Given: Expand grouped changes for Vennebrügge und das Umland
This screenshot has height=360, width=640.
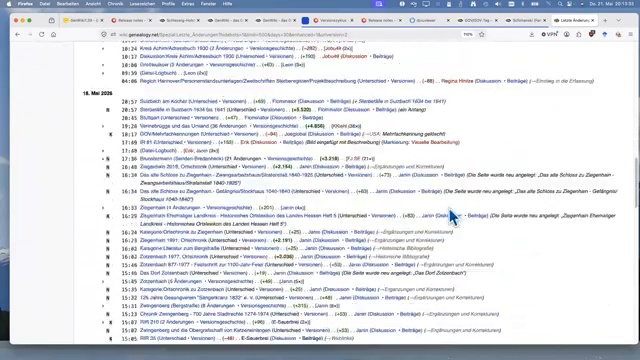Looking at the screenshot, I should (103, 126).
